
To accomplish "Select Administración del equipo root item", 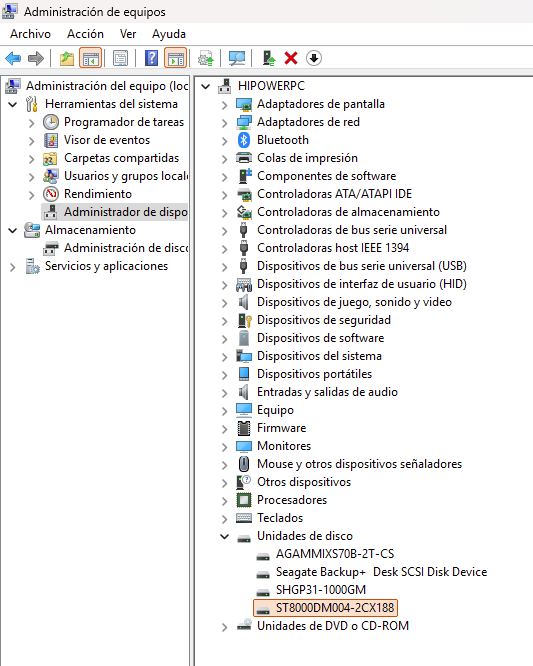I will (107, 86).
